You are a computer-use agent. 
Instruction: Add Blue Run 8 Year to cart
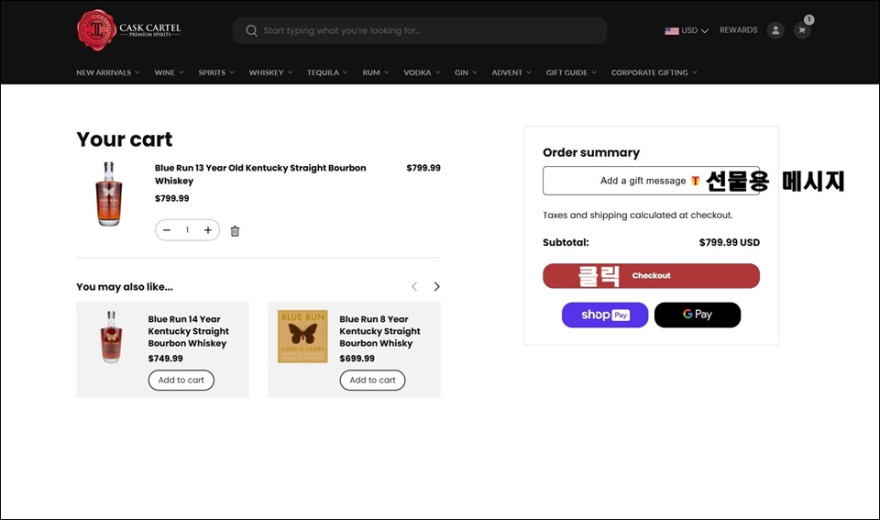tap(373, 380)
